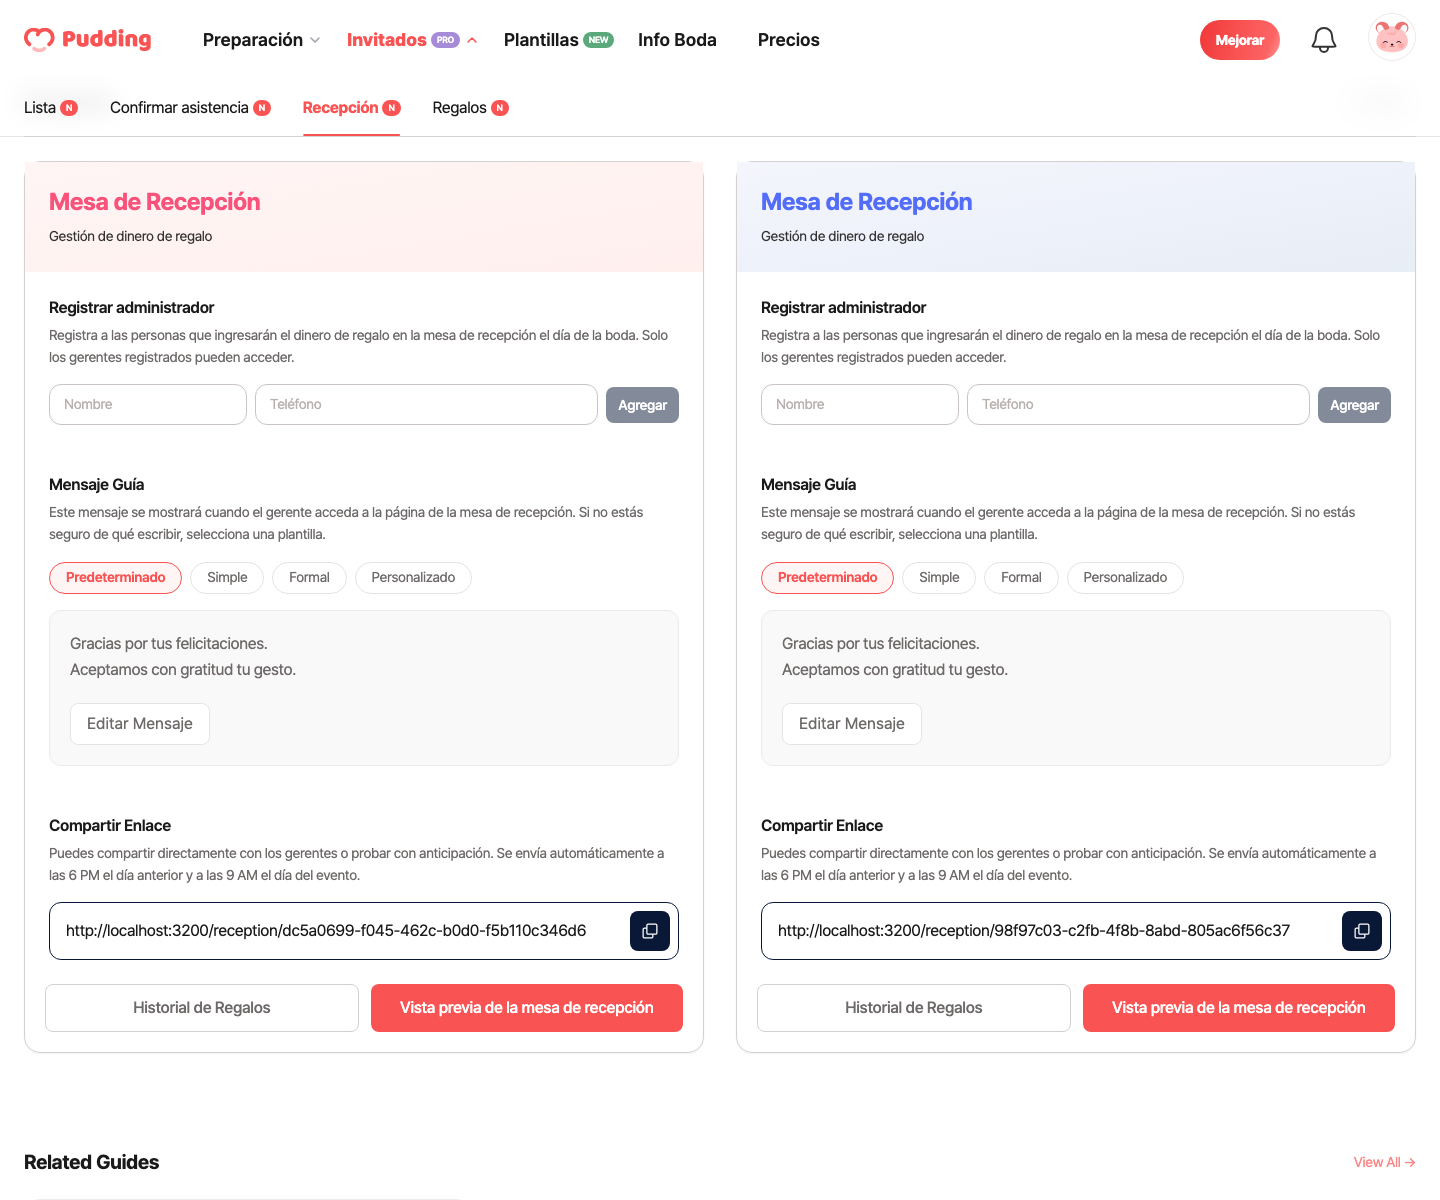The height and width of the screenshot is (1200, 1440).
Task: Focus the Nombre field in the pink card
Action: [148, 405]
